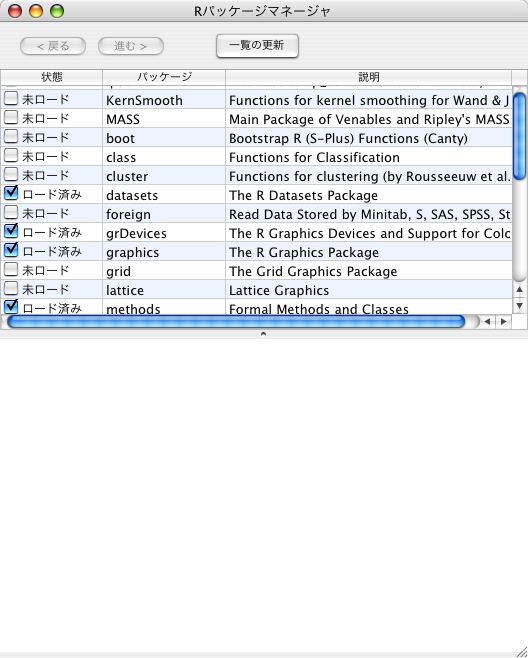Viewport: 528px width, 658px height.
Task: Click the vertical scrollbar down arrow
Action: [520, 306]
